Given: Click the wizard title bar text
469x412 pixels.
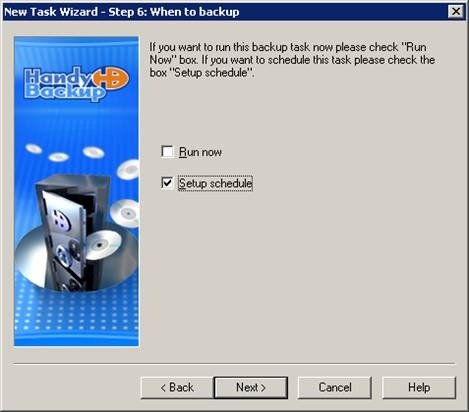Looking at the screenshot, I should [121, 12].
